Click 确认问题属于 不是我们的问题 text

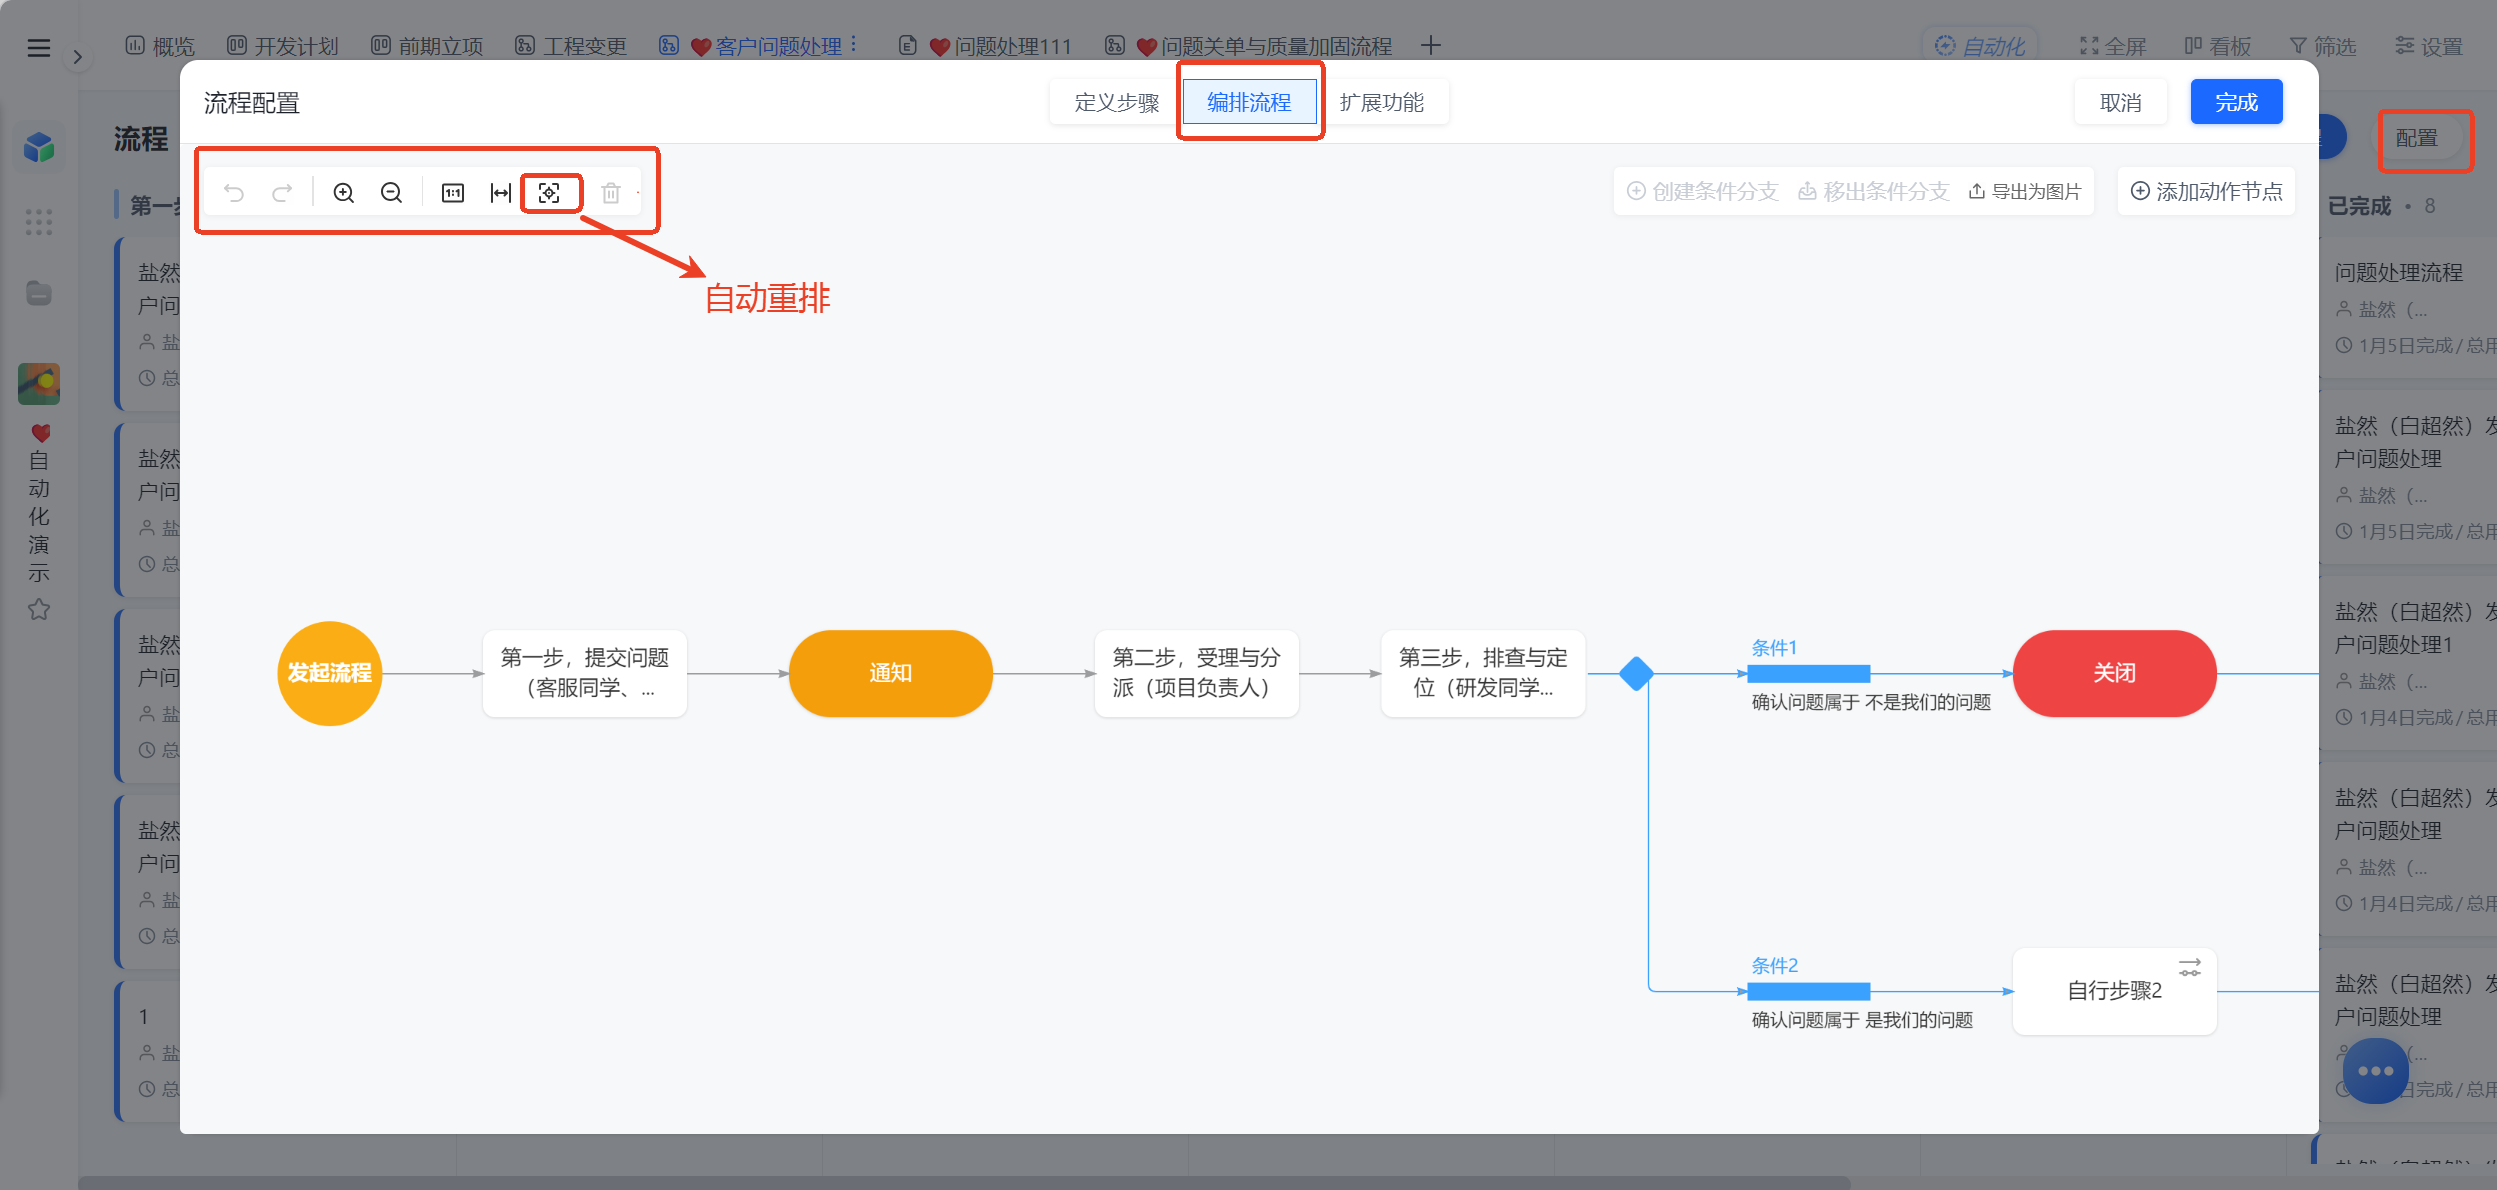(x=1871, y=703)
